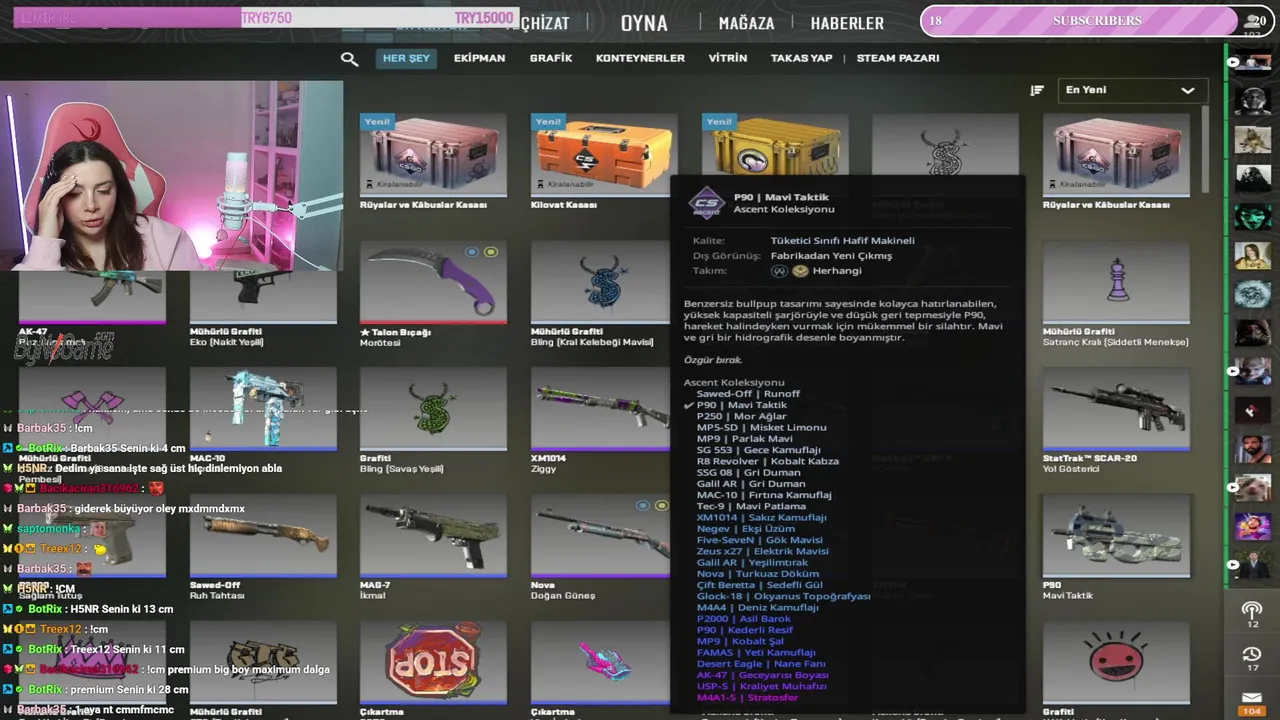Screen dimensions: 1280x720
Task: Switch to the KONTEYNERLER inventory tab
Action: [x=640, y=58]
